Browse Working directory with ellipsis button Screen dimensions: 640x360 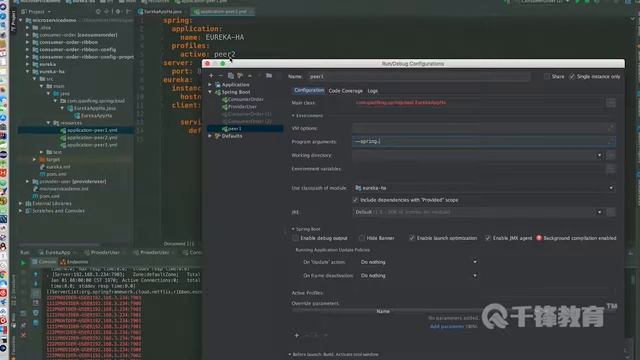[611, 155]
